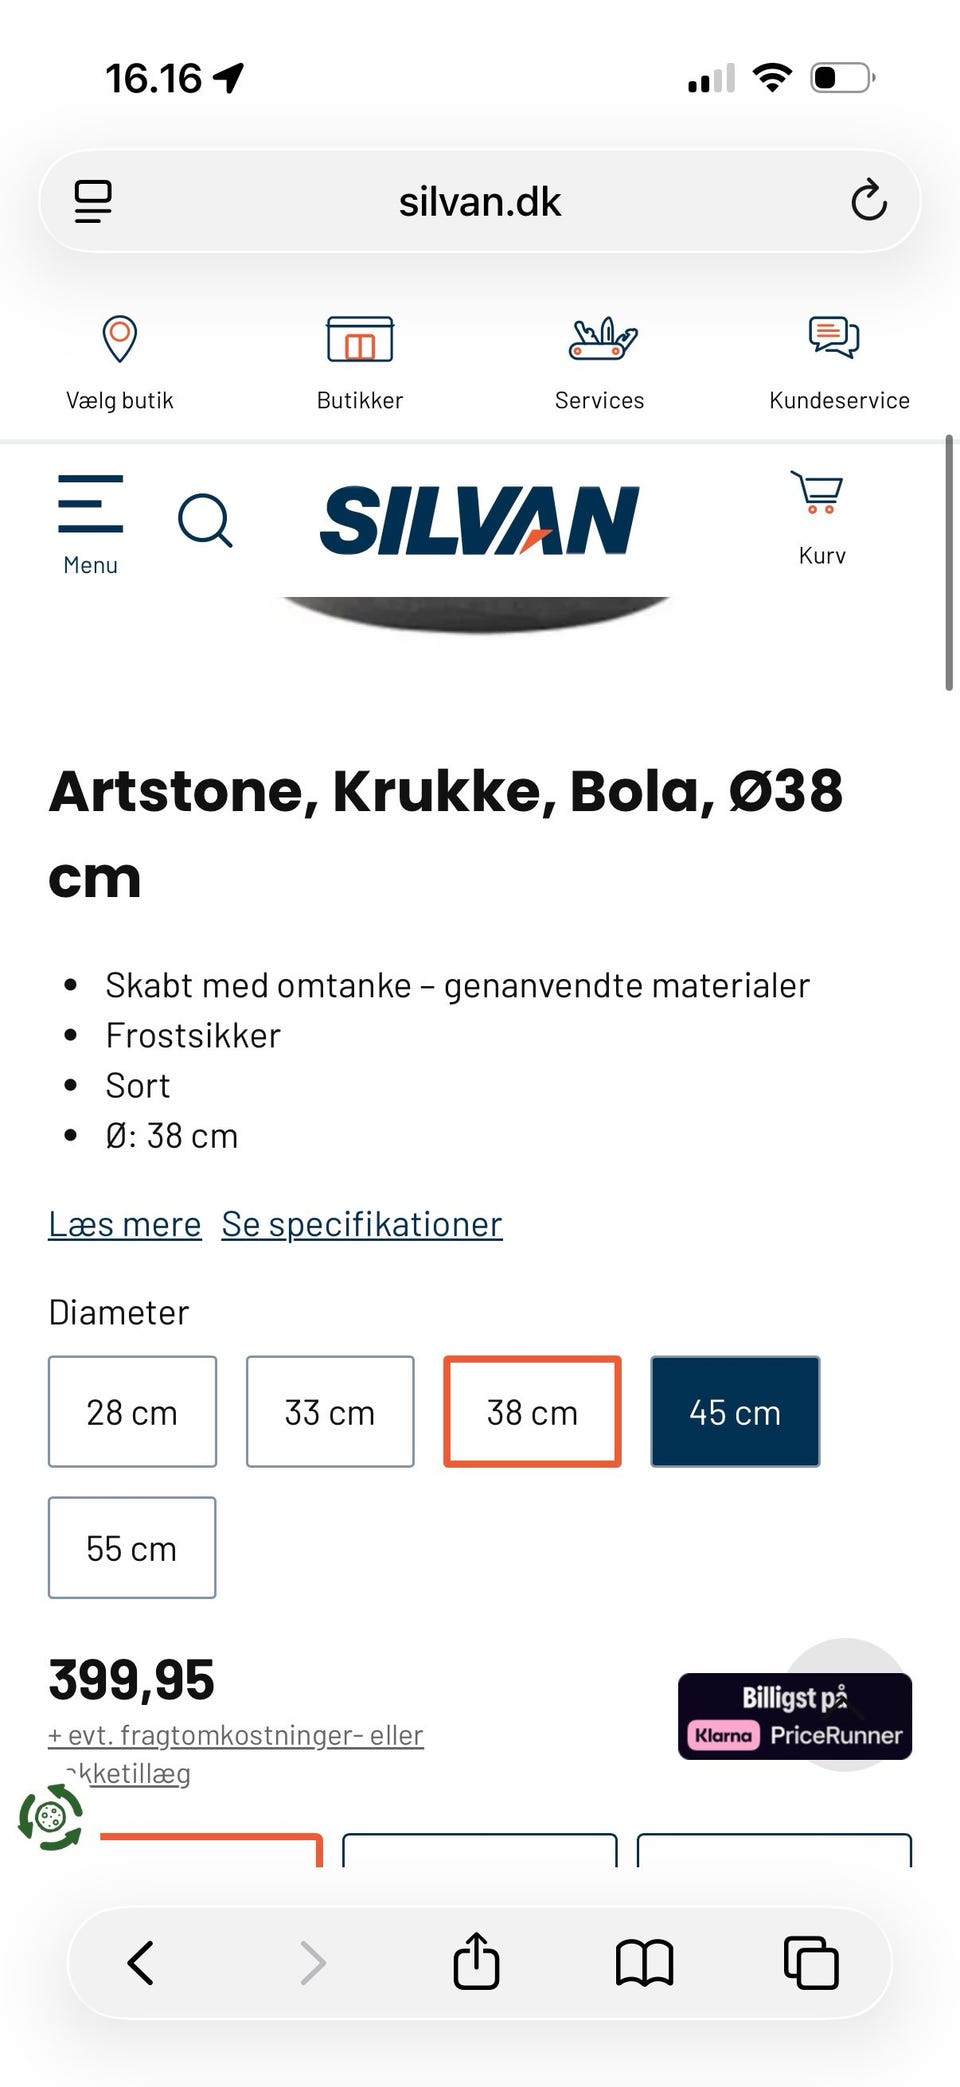Open the Services page

click(599, 360)
